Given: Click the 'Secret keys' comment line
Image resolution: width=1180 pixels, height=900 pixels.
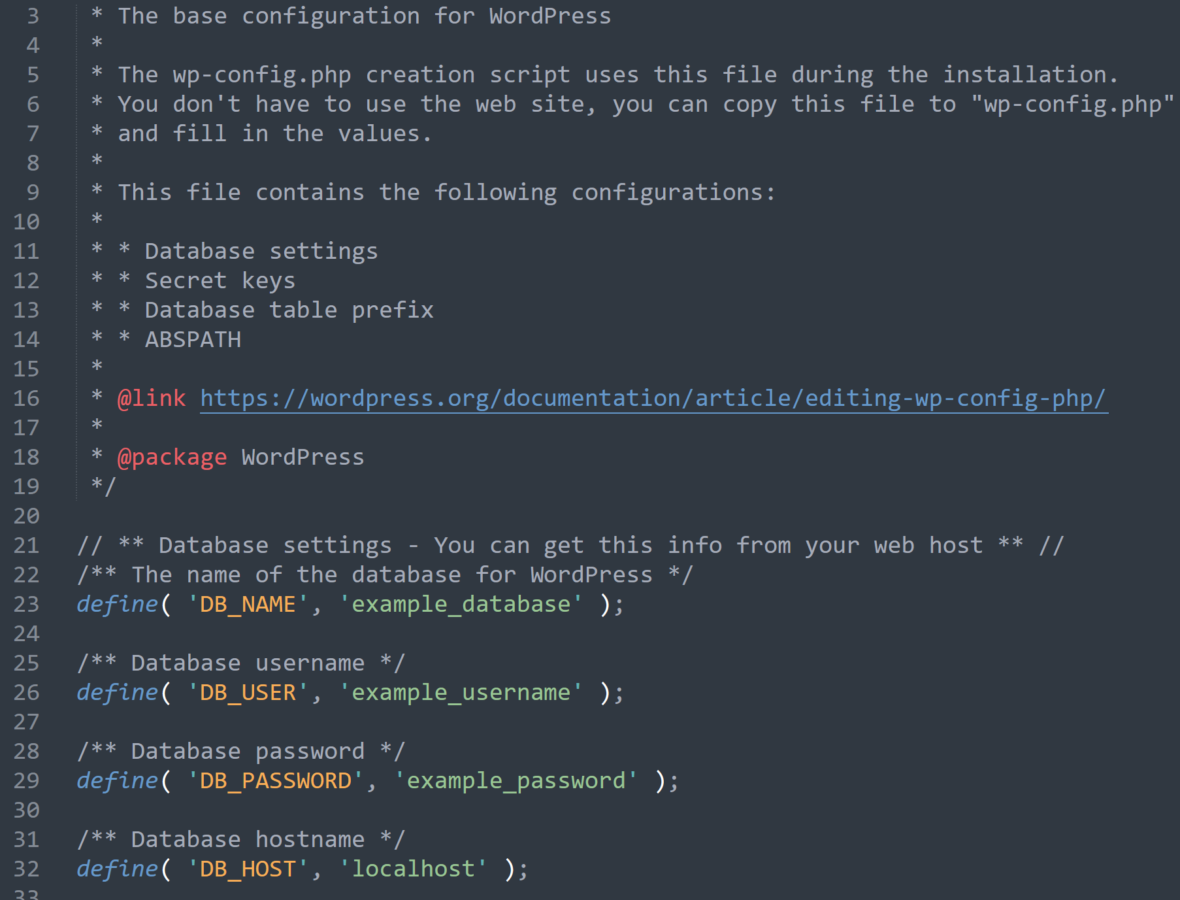Looking at the screenshot, I should pos(193,281).
